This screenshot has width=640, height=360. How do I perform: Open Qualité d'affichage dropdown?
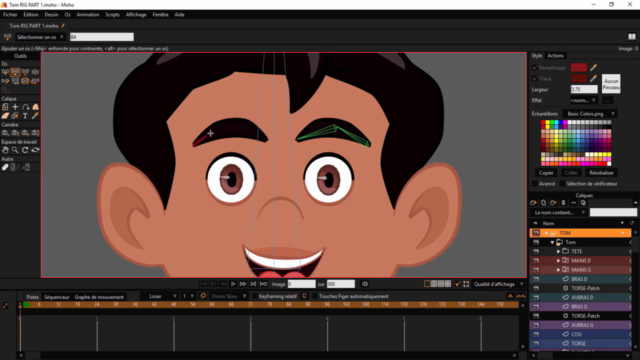click(x=498, y=284)
